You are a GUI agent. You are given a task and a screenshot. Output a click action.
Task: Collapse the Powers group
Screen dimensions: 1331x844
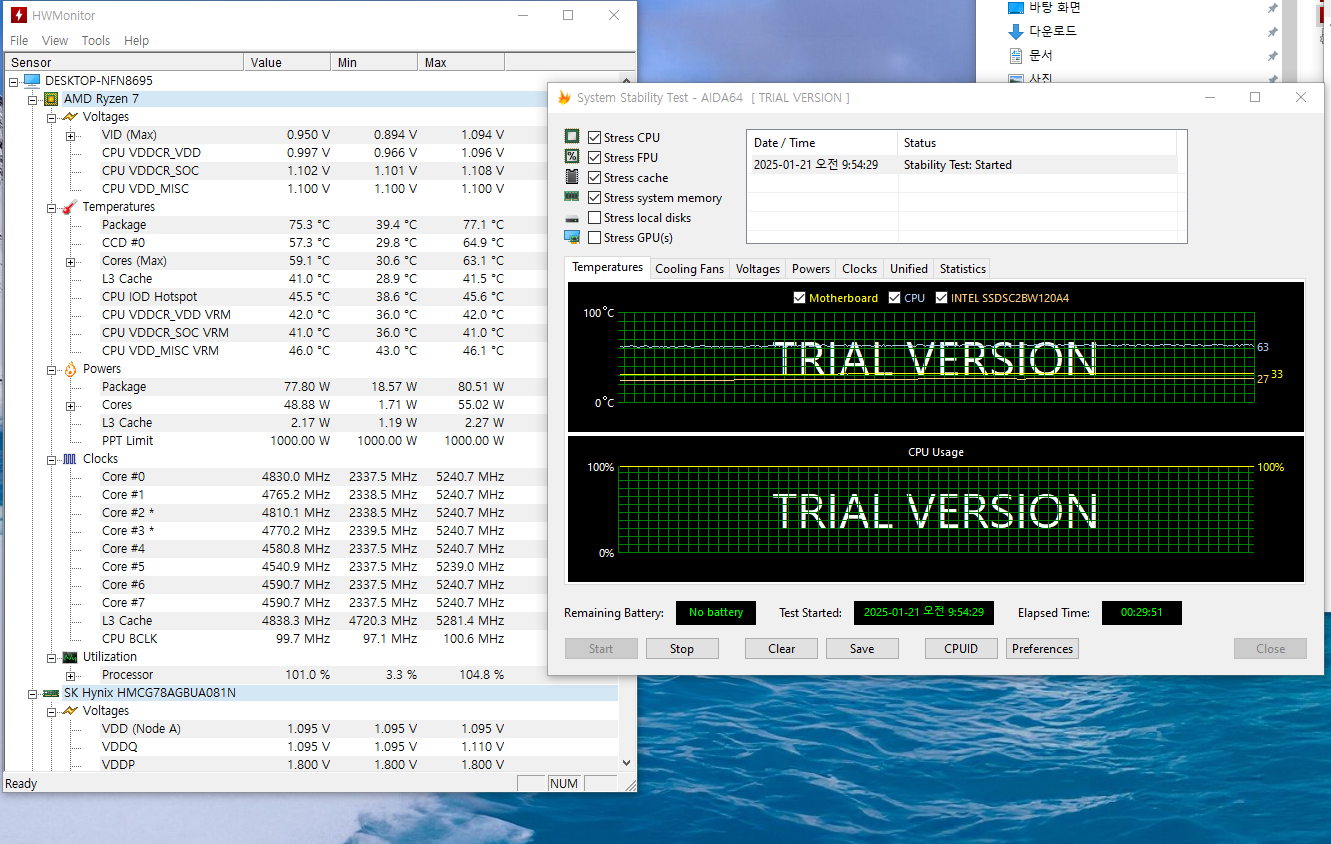pyautogui.click(x=52, y=369)
